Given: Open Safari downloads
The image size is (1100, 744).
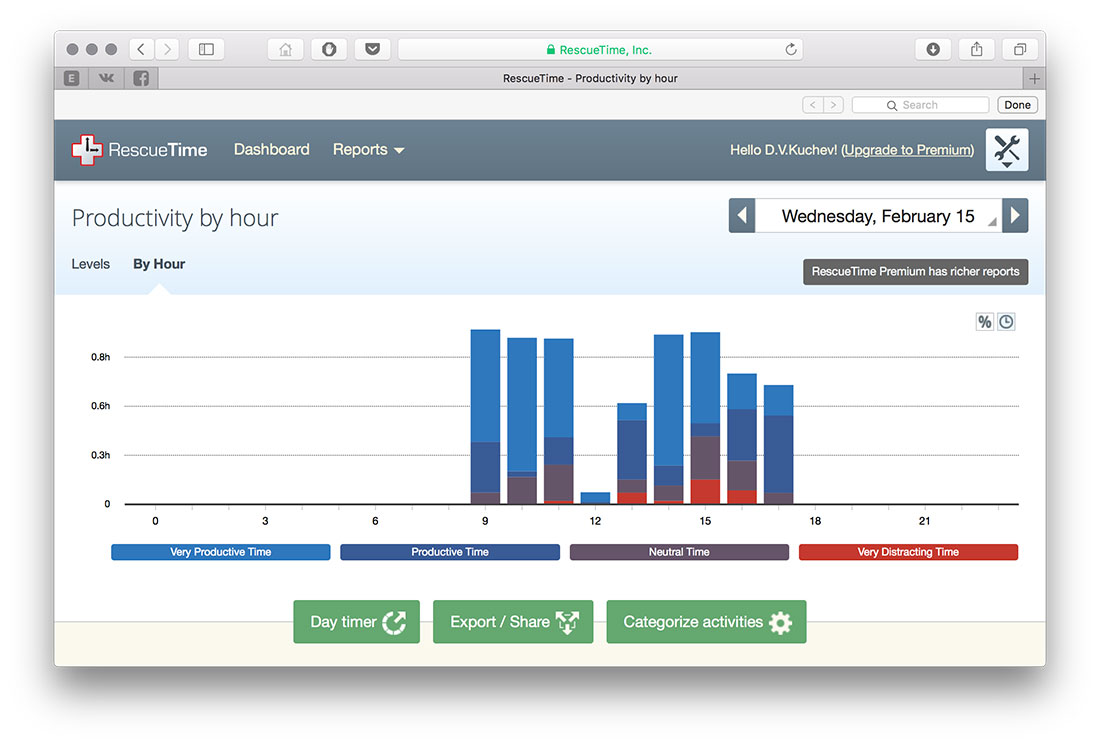Looking at the screenshot, I should tap(933, 49).
